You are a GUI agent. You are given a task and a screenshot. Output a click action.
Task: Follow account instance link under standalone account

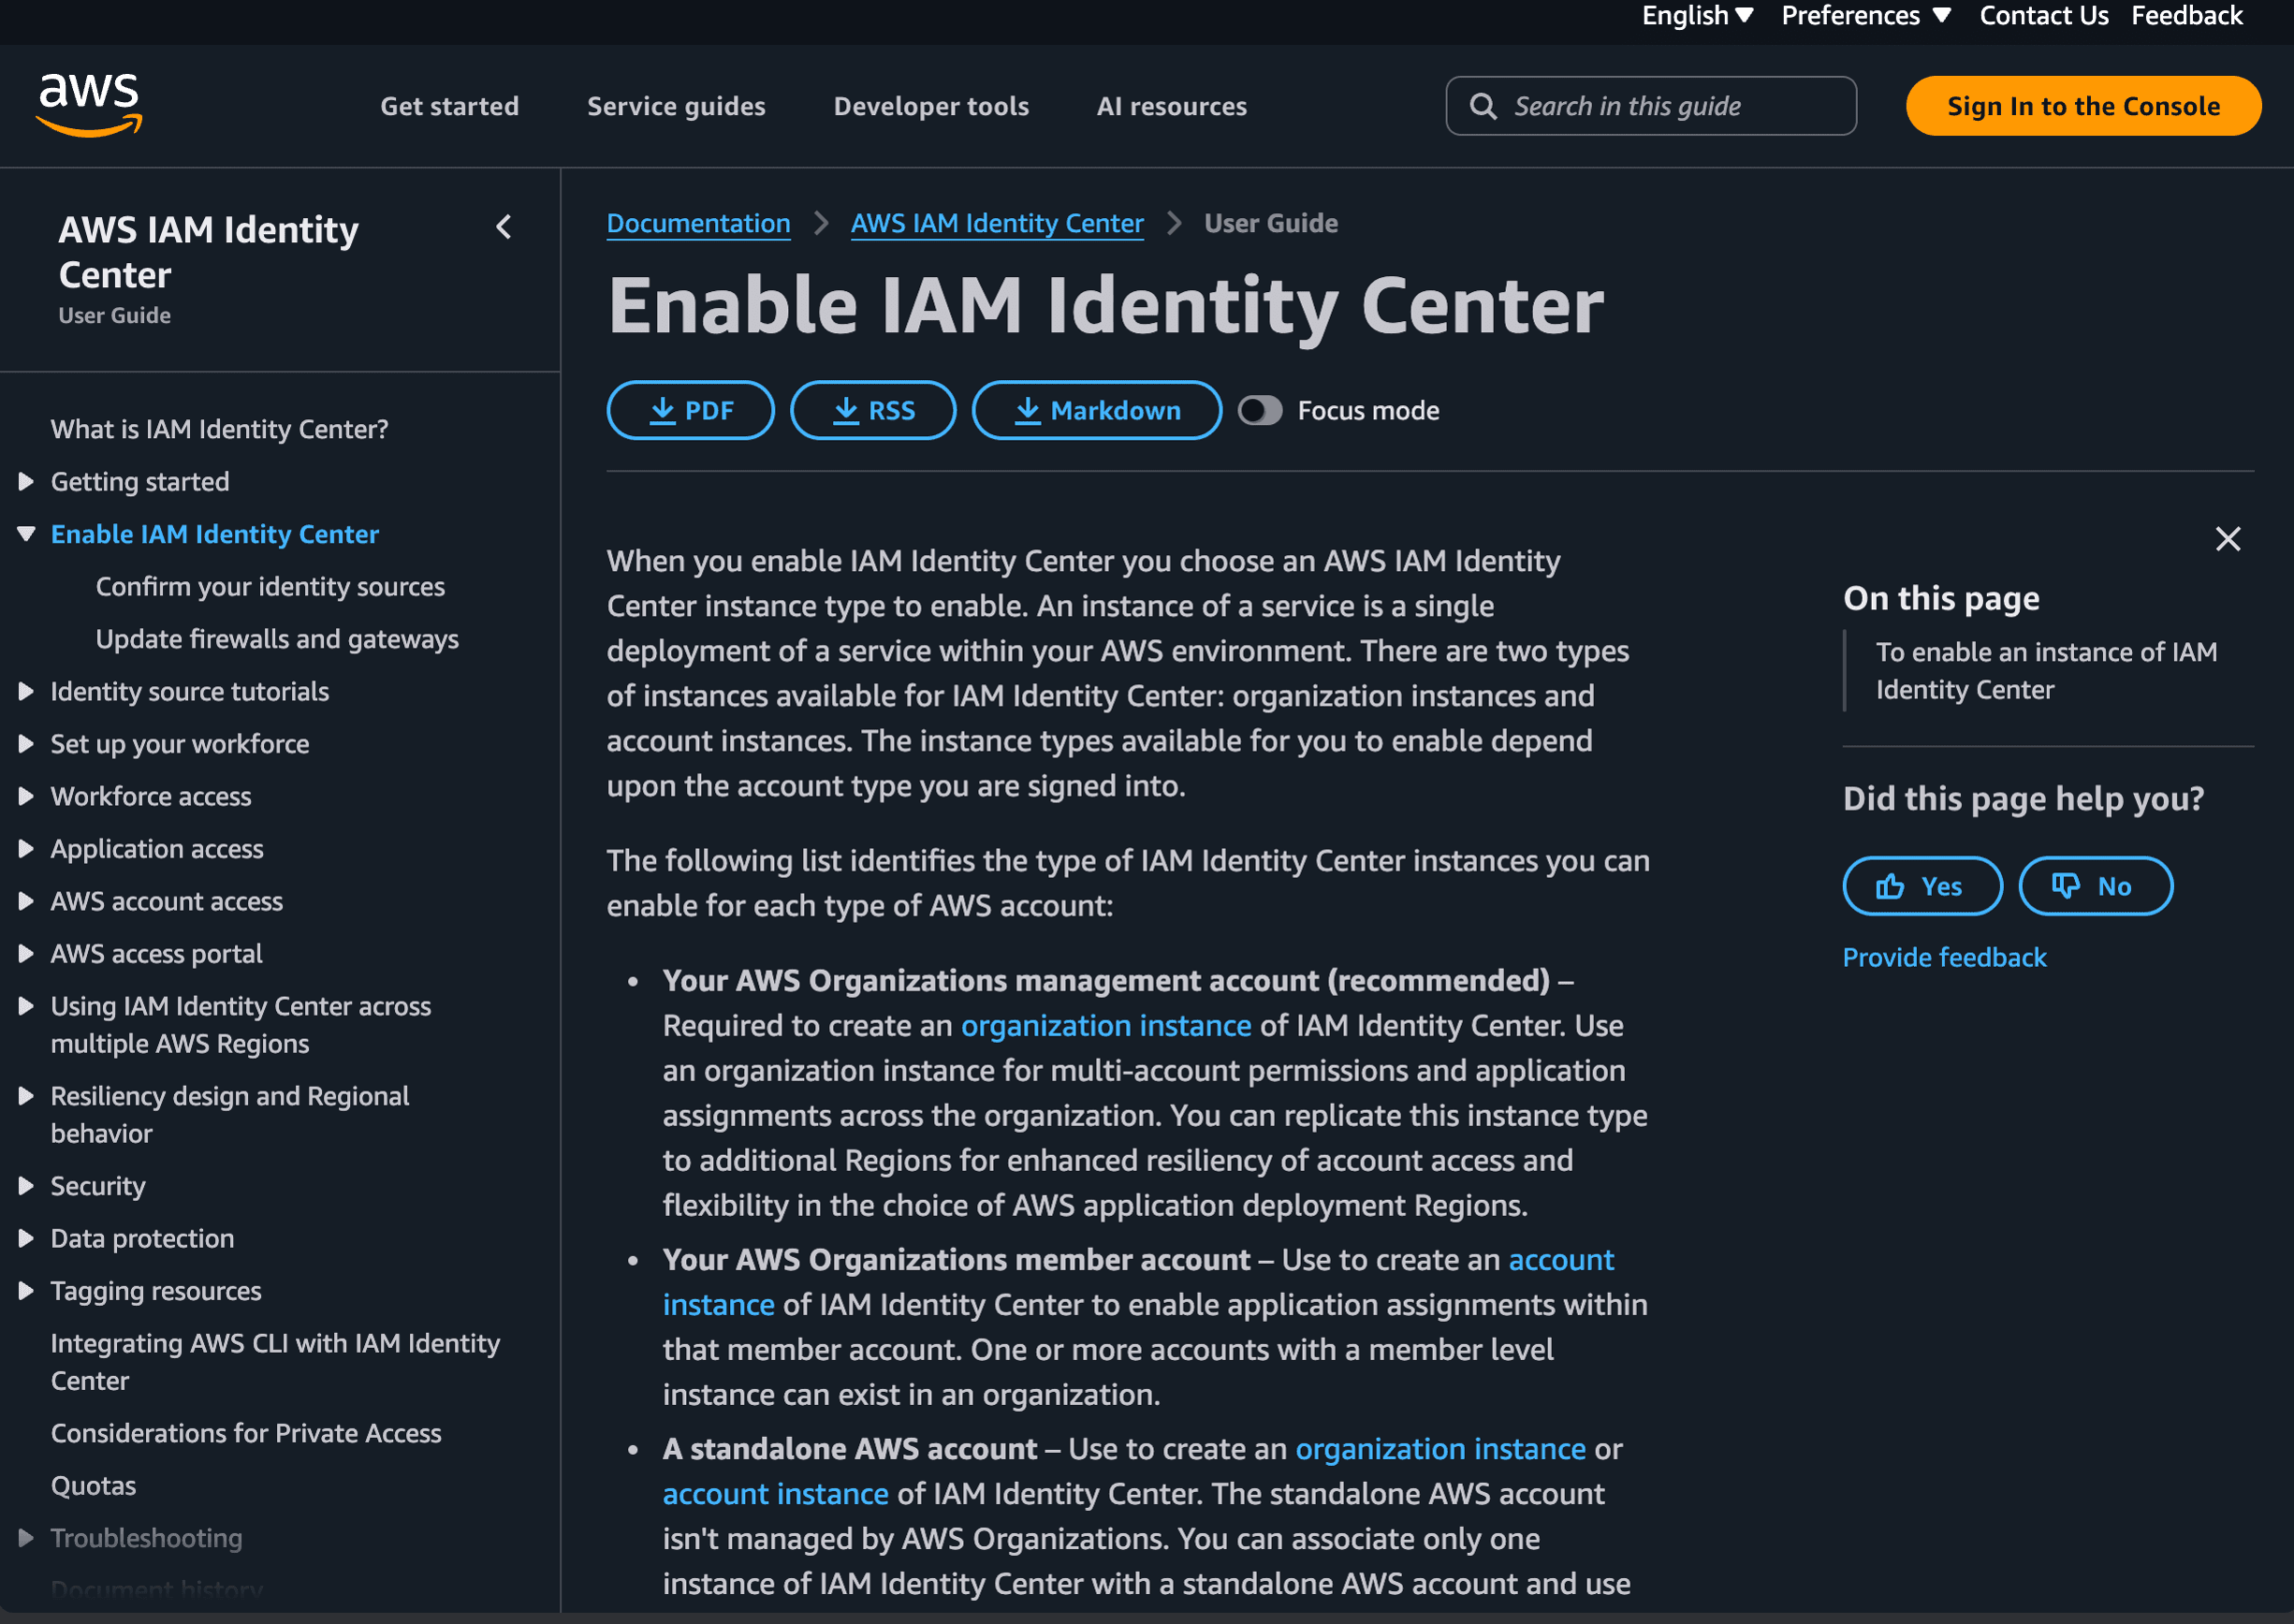[775, 1494]
